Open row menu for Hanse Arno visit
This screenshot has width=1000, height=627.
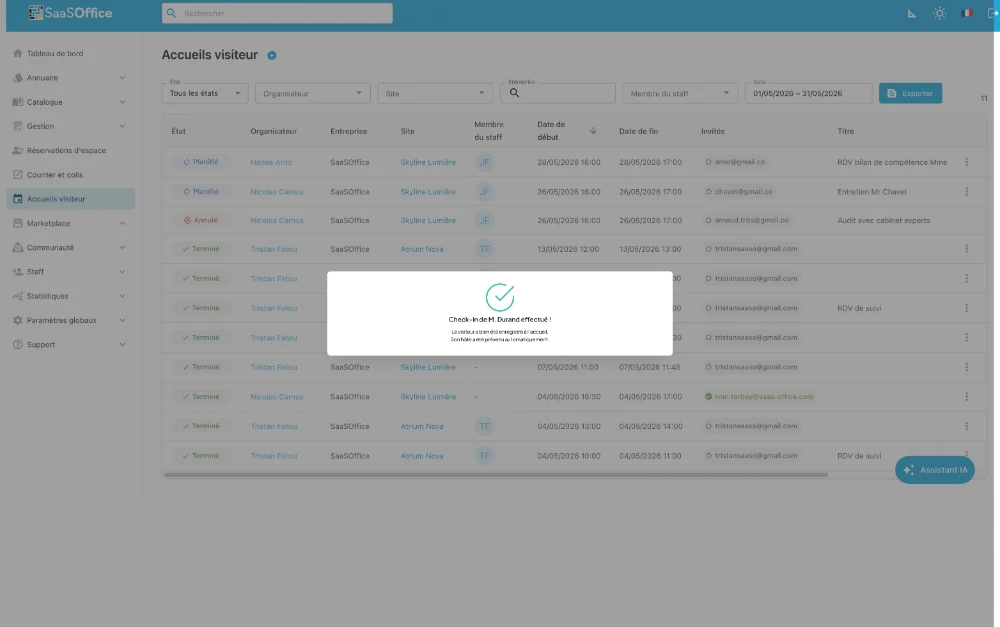point(966,162)
